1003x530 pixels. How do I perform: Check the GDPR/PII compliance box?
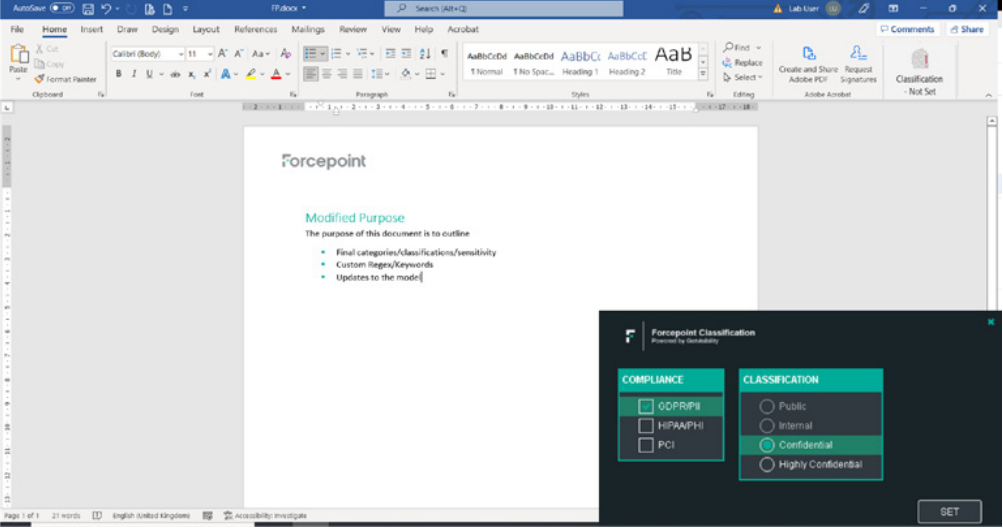click(x=645, y=406)
